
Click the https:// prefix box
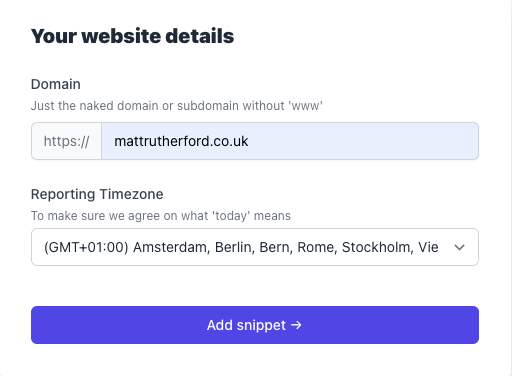[66, 141]
